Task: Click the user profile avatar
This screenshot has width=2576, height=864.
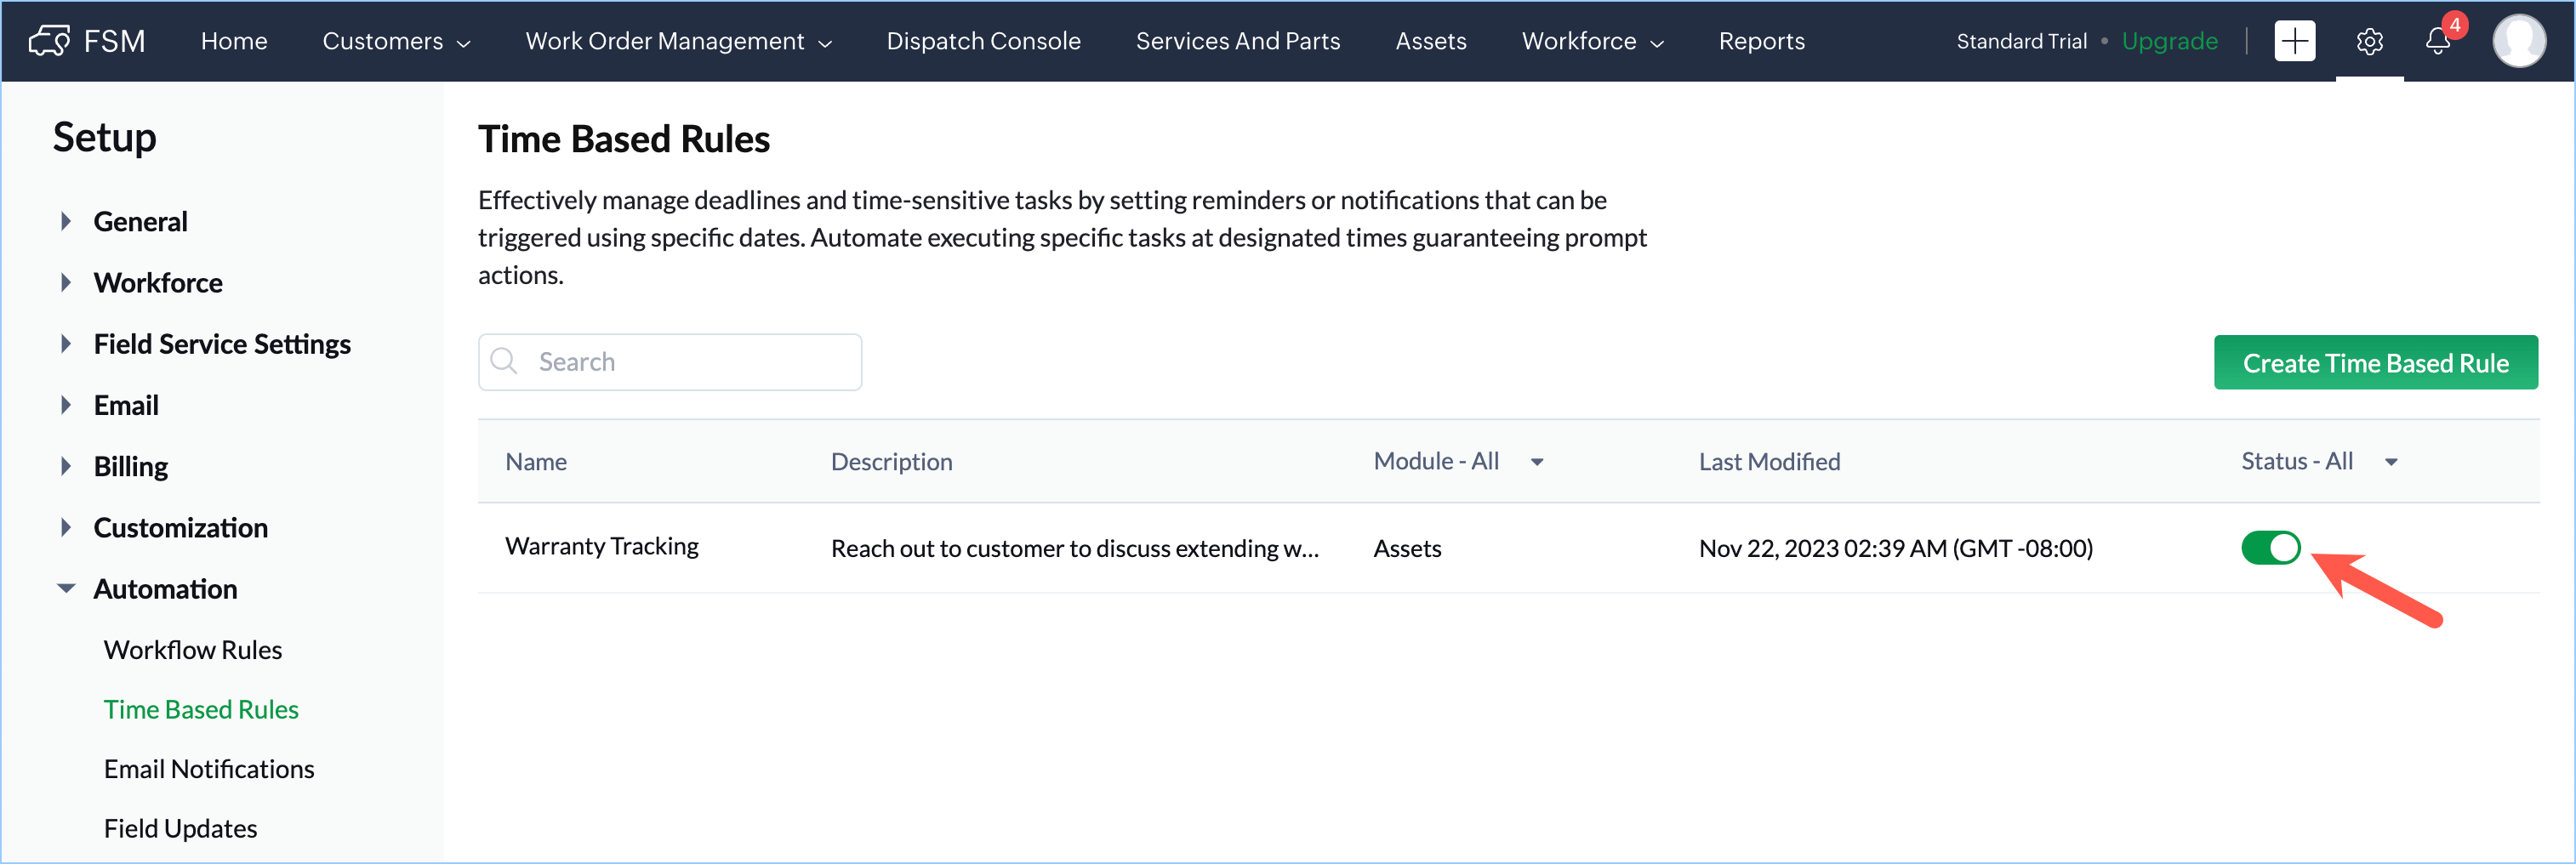Action: 2518,41
